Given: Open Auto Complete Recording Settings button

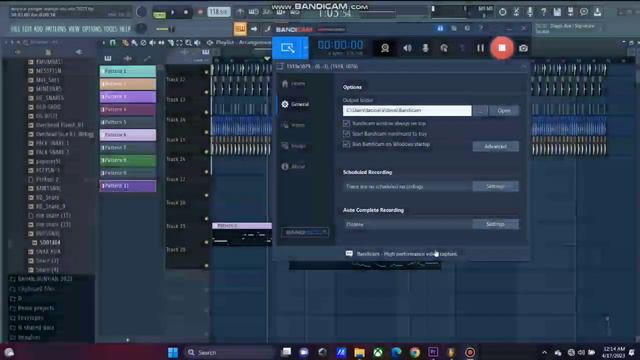Looking at the screenshot, I should tap(496, 224).
